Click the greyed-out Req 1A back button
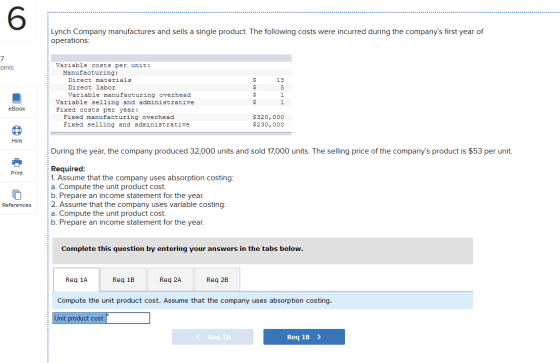The image size is (560, 363). pos(212,337)
